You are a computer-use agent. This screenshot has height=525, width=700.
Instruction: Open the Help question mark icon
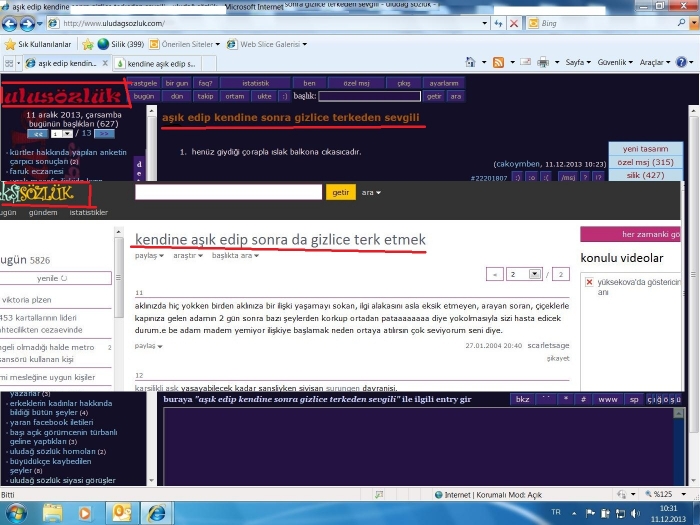pyautogui.click(x=681, y=62)
